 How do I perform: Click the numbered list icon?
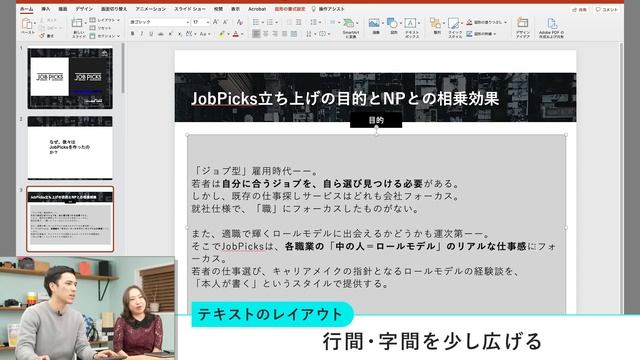[x=270, y=22]
